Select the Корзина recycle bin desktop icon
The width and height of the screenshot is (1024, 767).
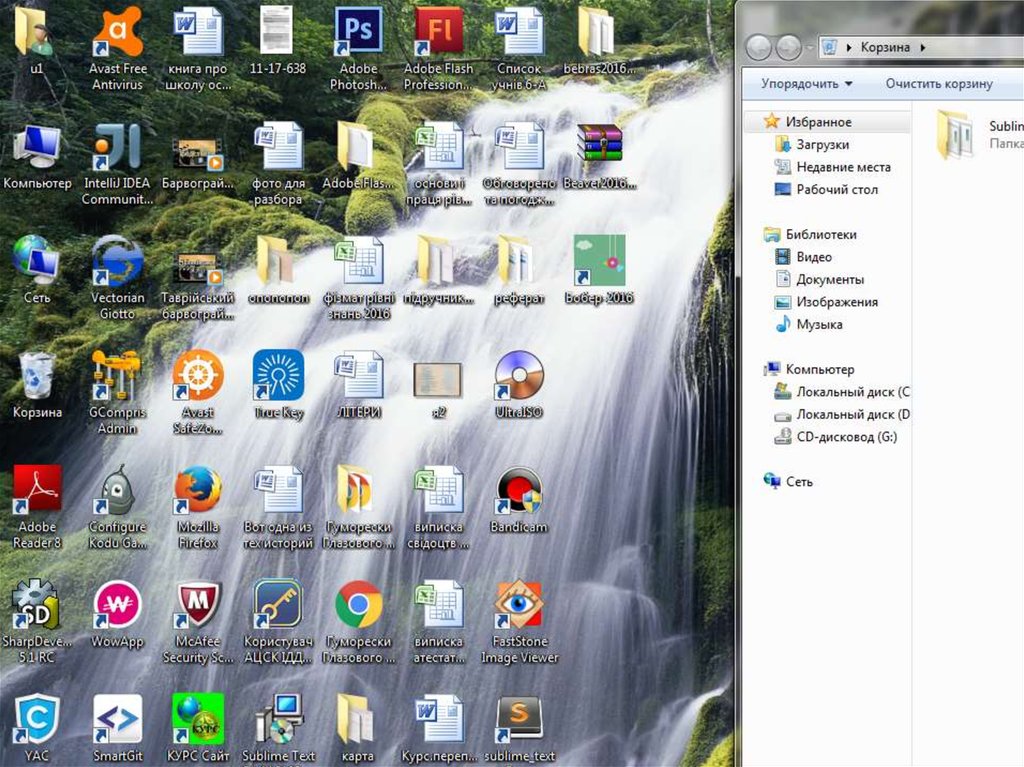(x=37, y=378)
